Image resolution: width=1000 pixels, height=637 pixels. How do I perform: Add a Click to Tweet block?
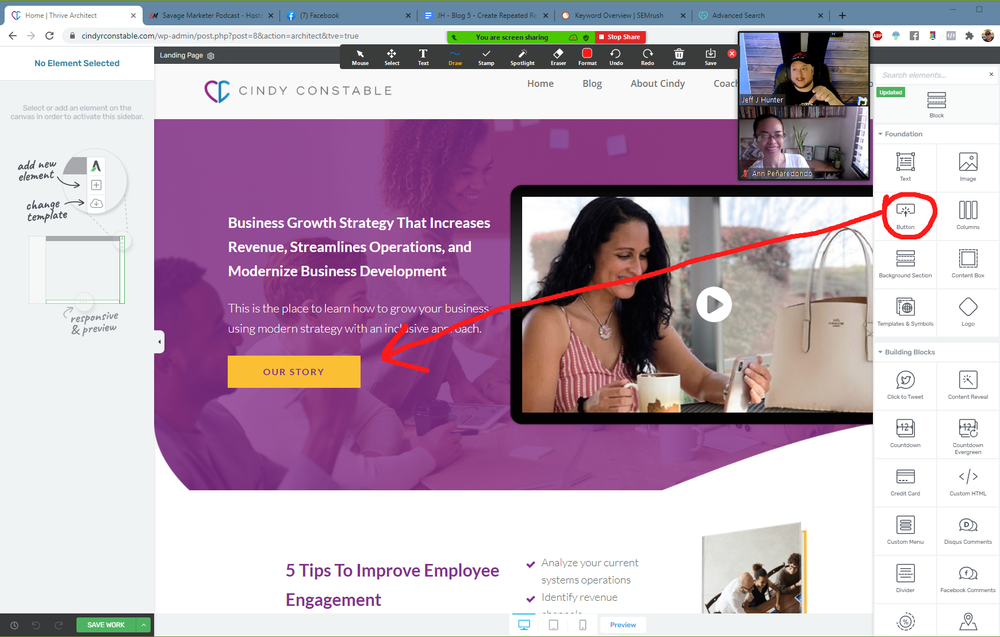(x=905, y=384)
